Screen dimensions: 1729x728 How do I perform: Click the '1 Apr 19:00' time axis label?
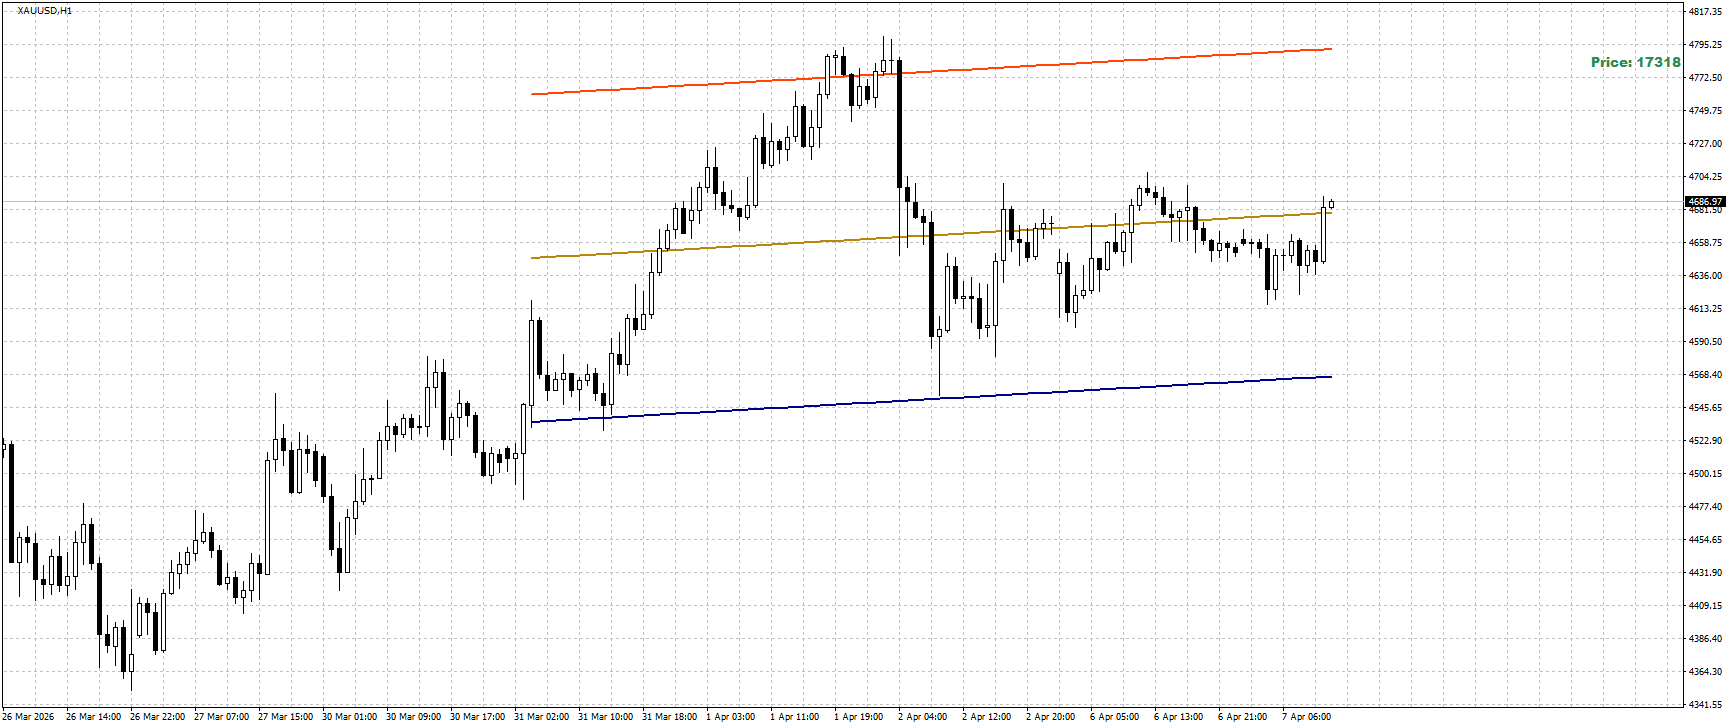coord(860,717)
